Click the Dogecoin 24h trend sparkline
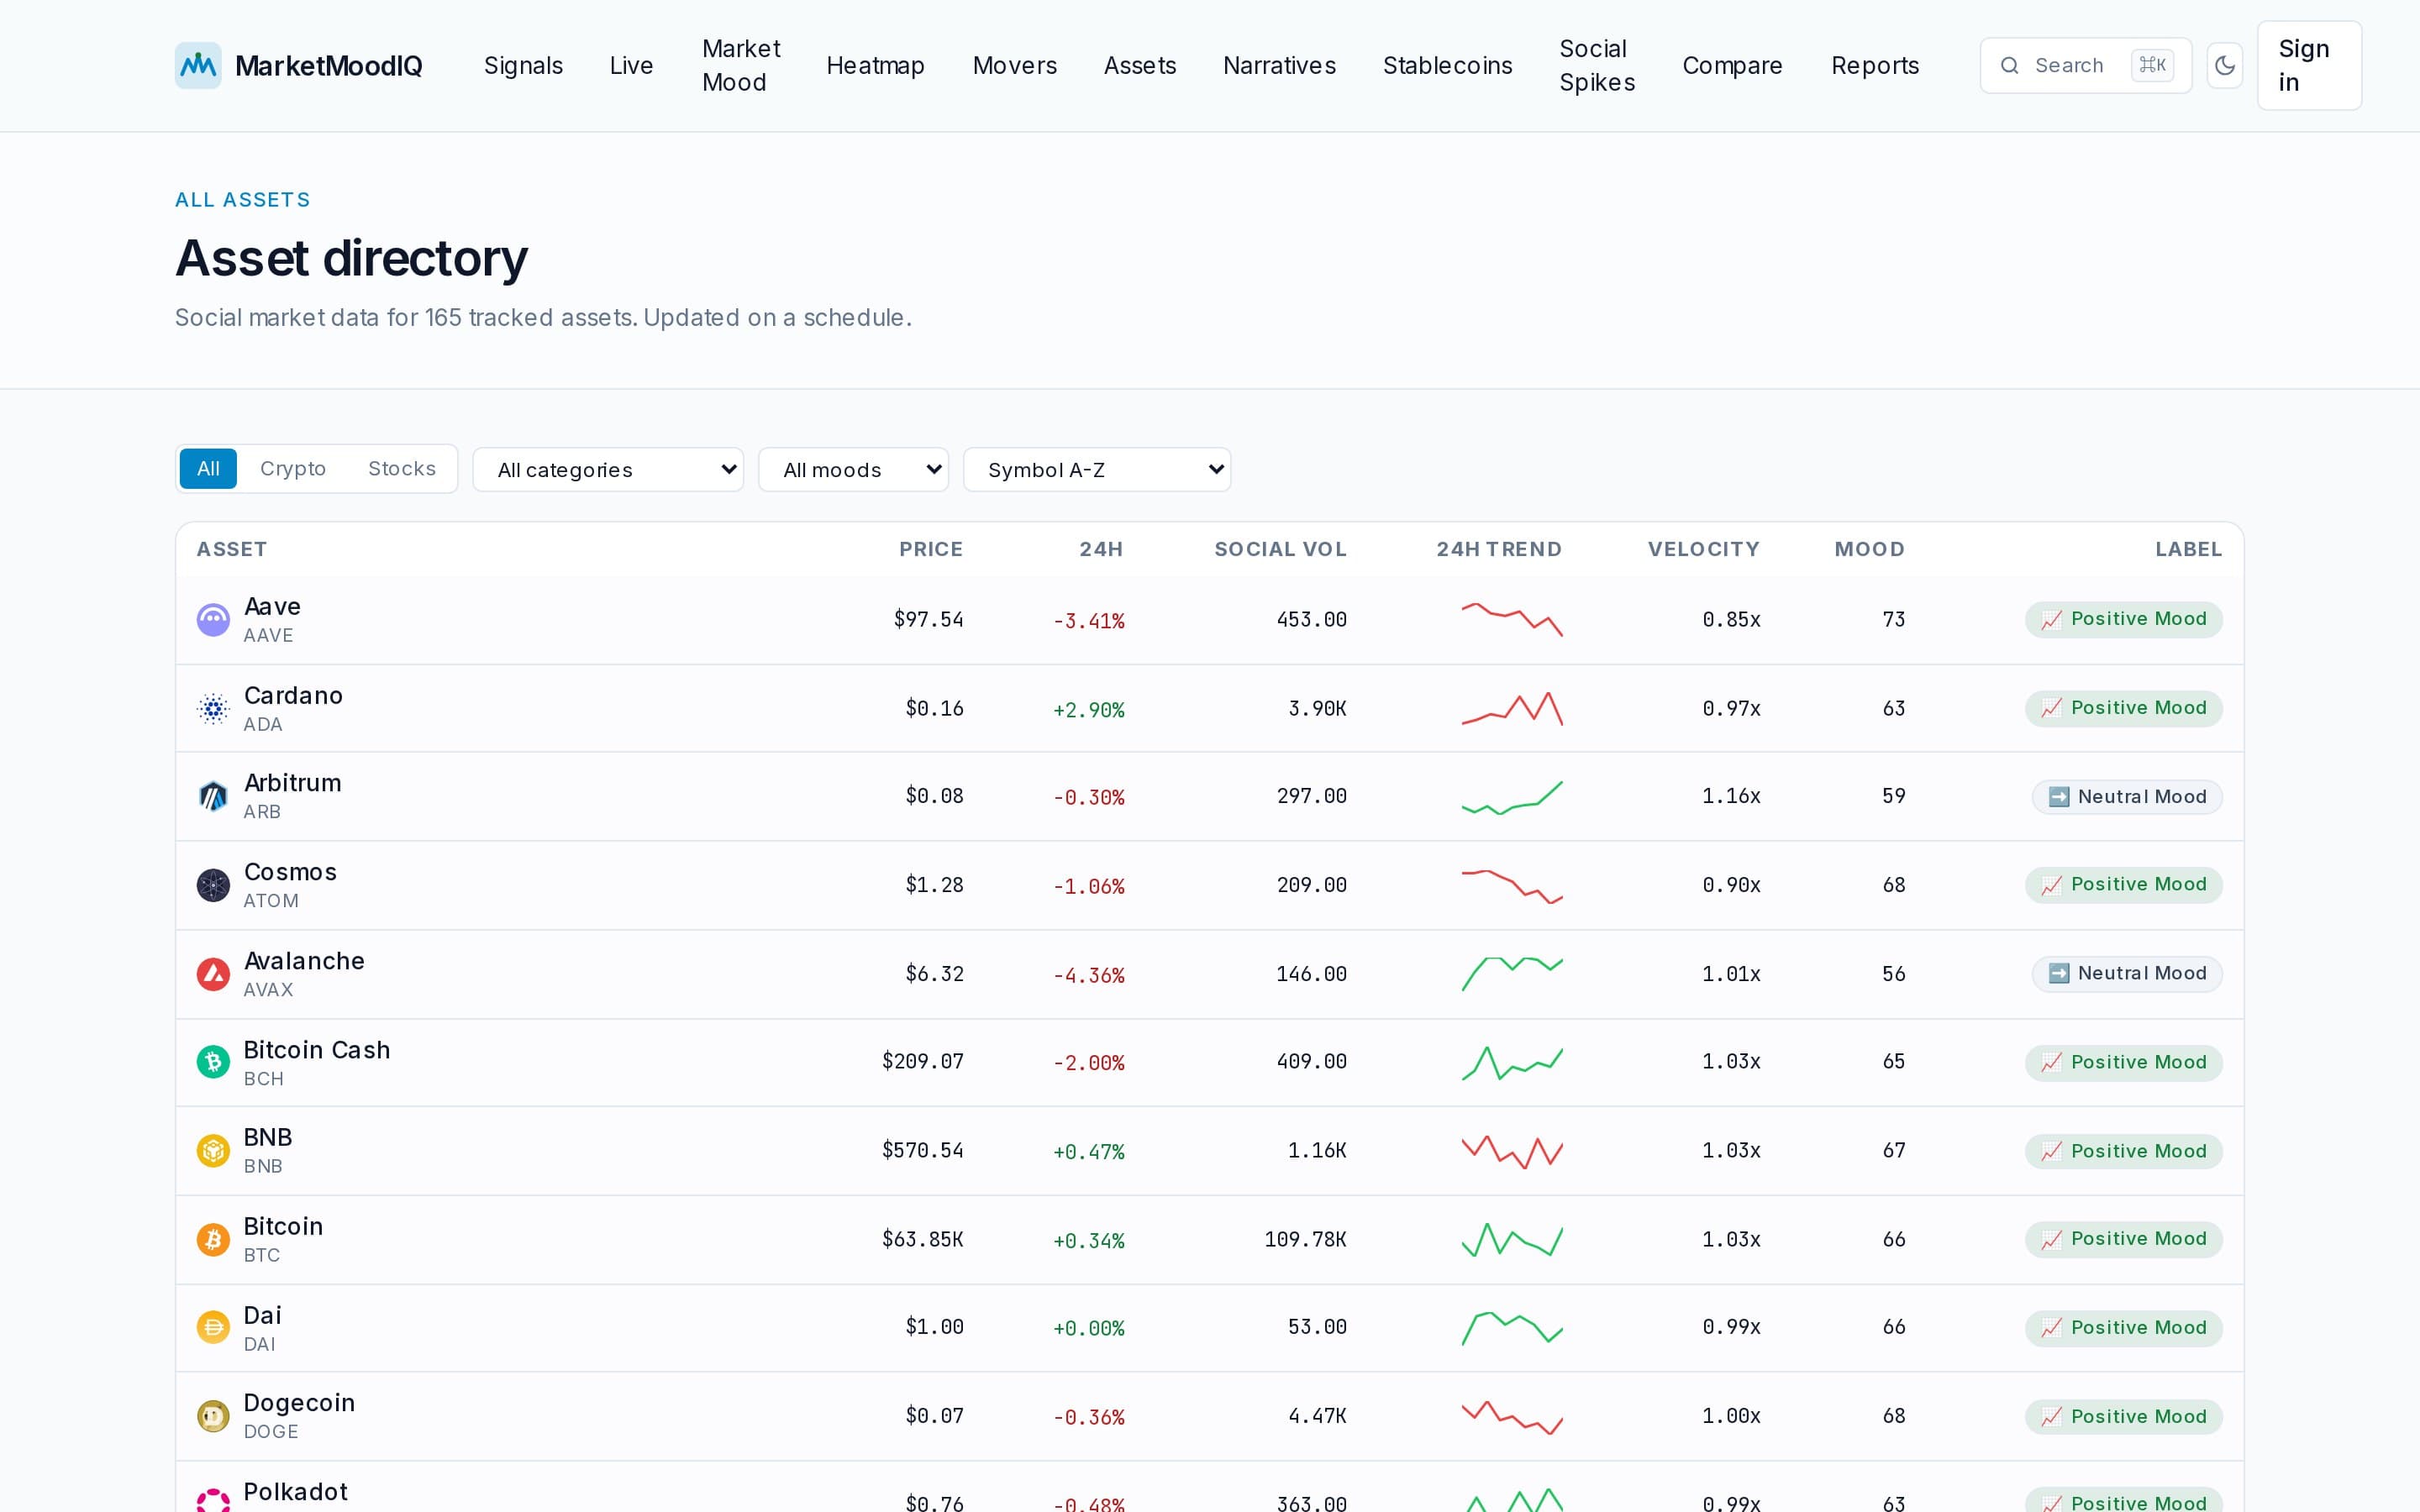Screen dimensions: 2420x1512 tap(1512, 1417)
